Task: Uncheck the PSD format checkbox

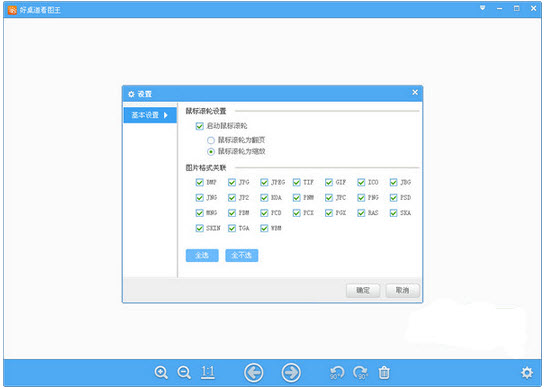Action: pyautogui.click(x=393, y=197)
